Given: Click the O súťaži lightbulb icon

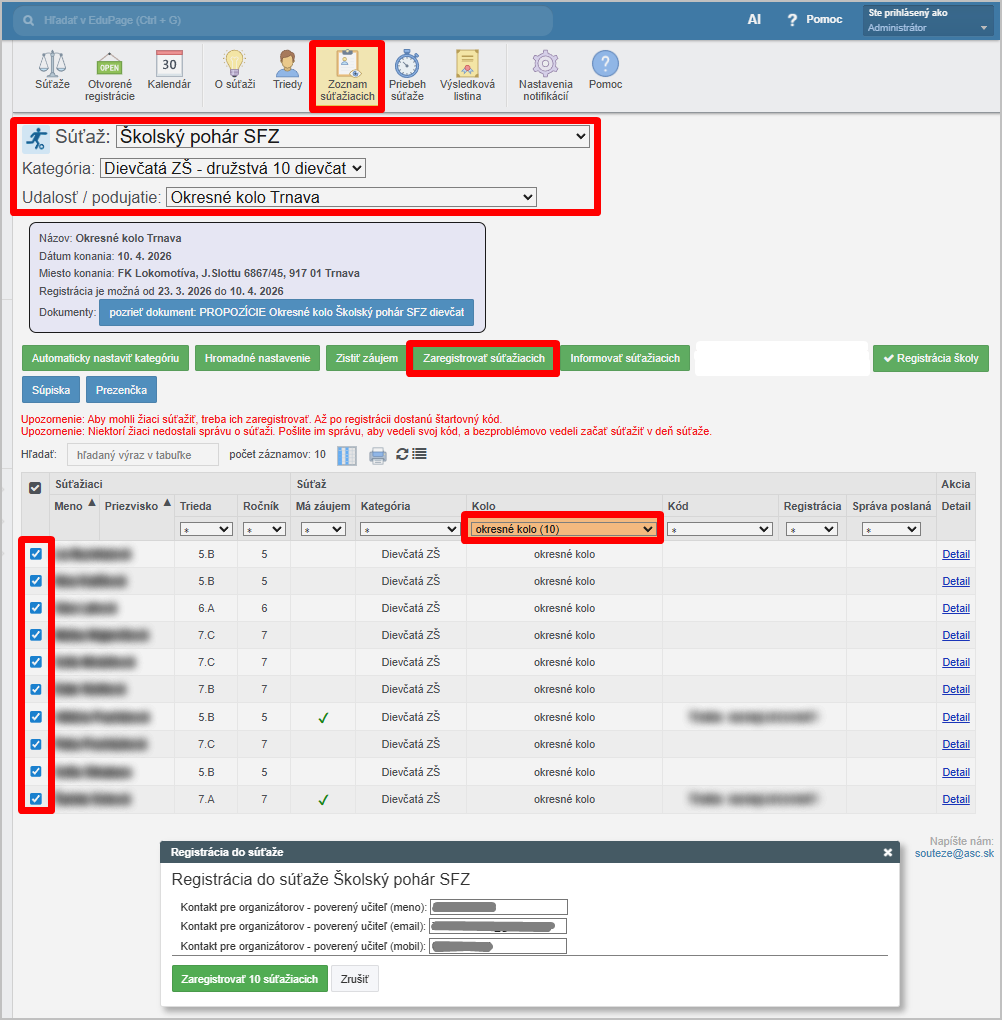Looking at the screenshot, I should coord(233,65).
